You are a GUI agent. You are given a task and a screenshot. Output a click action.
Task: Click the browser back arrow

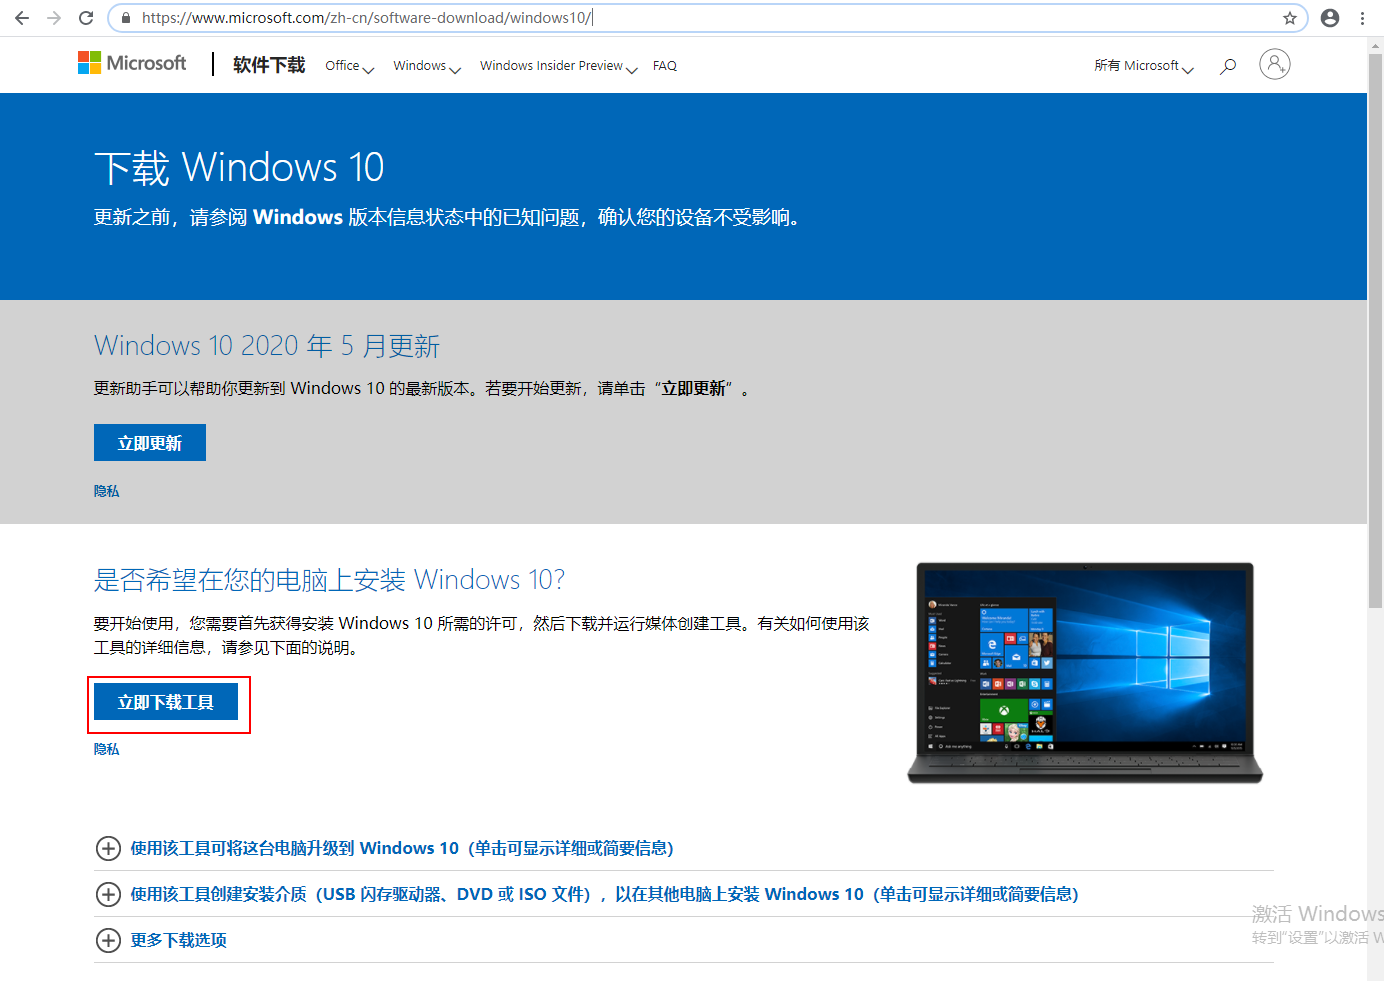(x=21, y=17)
